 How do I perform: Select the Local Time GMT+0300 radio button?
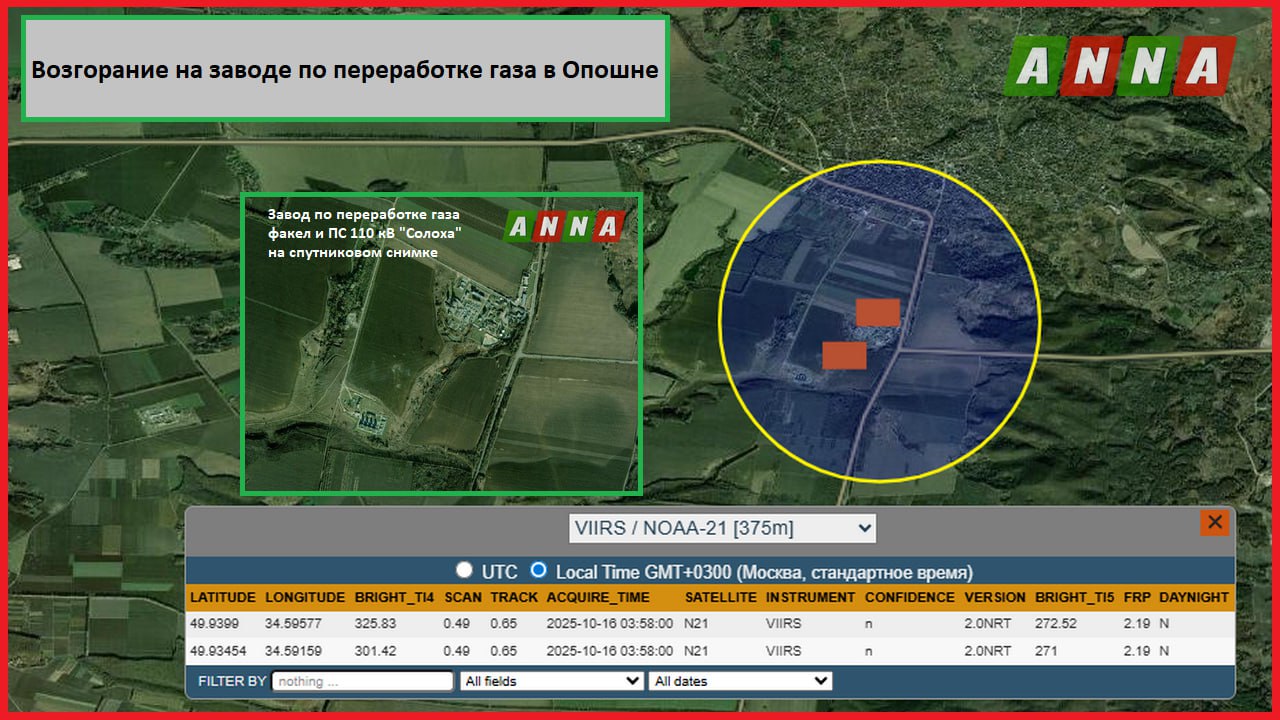click(x=539, y=571)
